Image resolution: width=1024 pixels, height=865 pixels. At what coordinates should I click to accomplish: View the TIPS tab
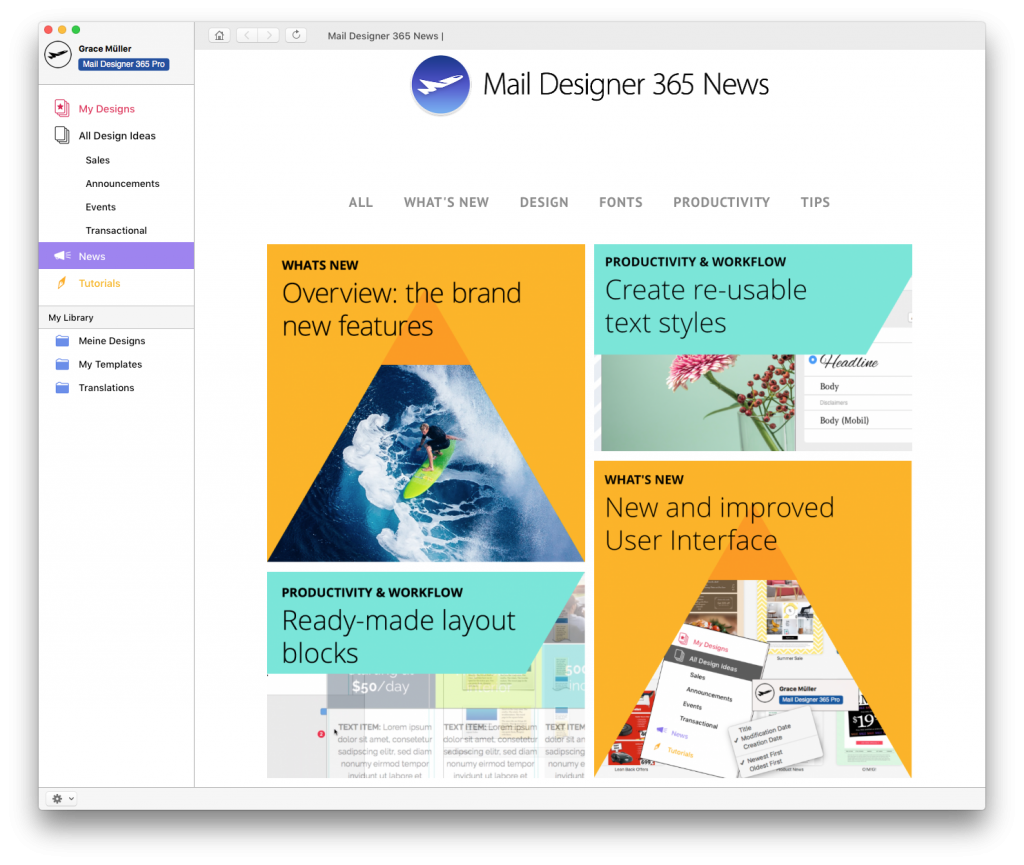(x=815, y=202)
